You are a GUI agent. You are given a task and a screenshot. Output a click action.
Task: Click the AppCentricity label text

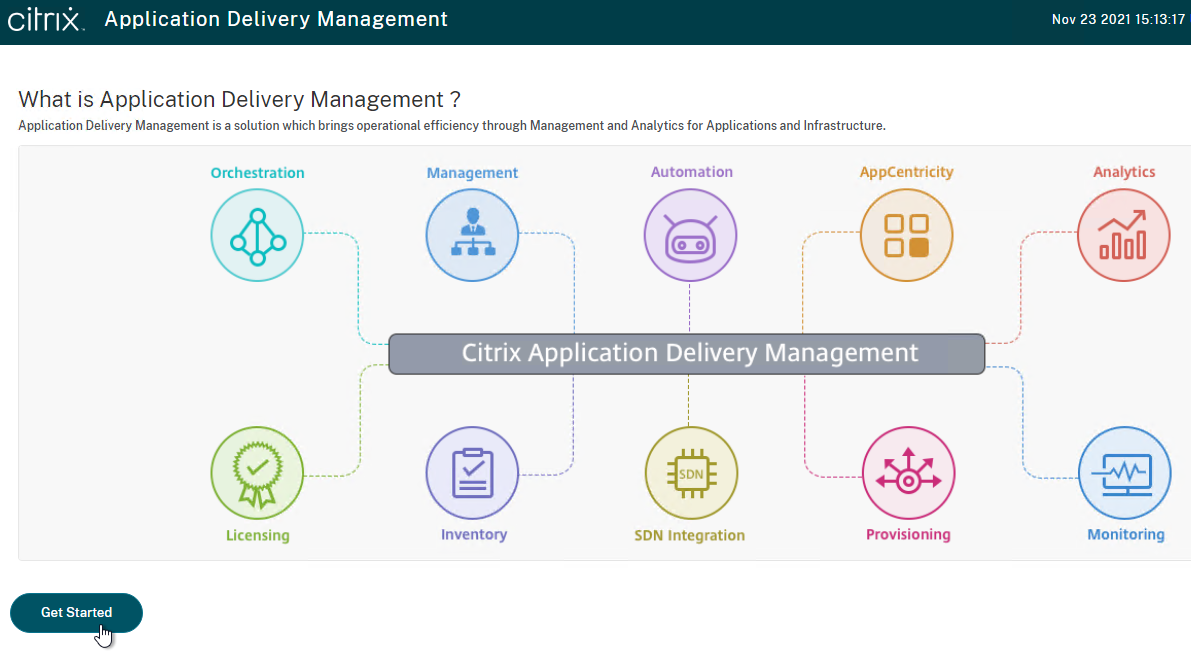906,172
